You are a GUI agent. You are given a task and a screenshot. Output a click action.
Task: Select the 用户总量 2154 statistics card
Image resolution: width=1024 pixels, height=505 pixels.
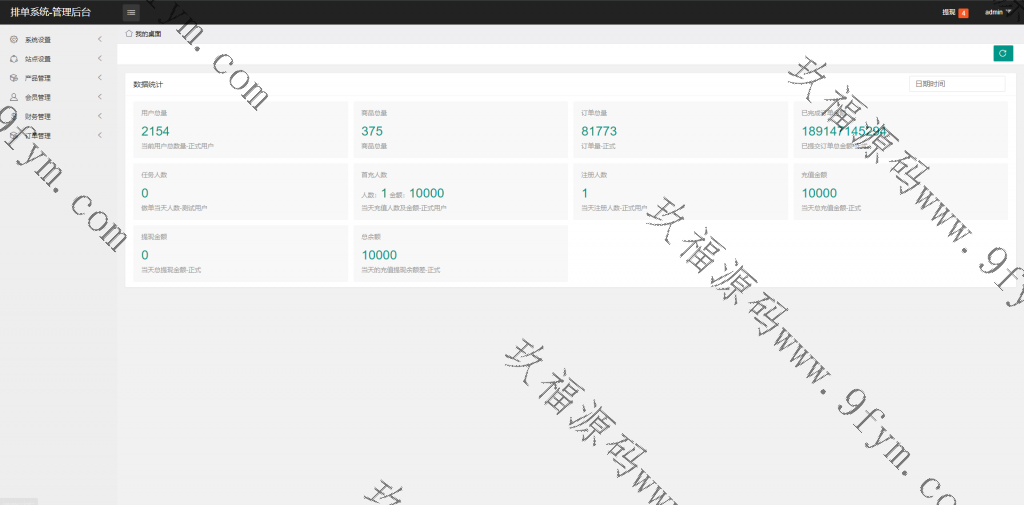coord(240,131)
